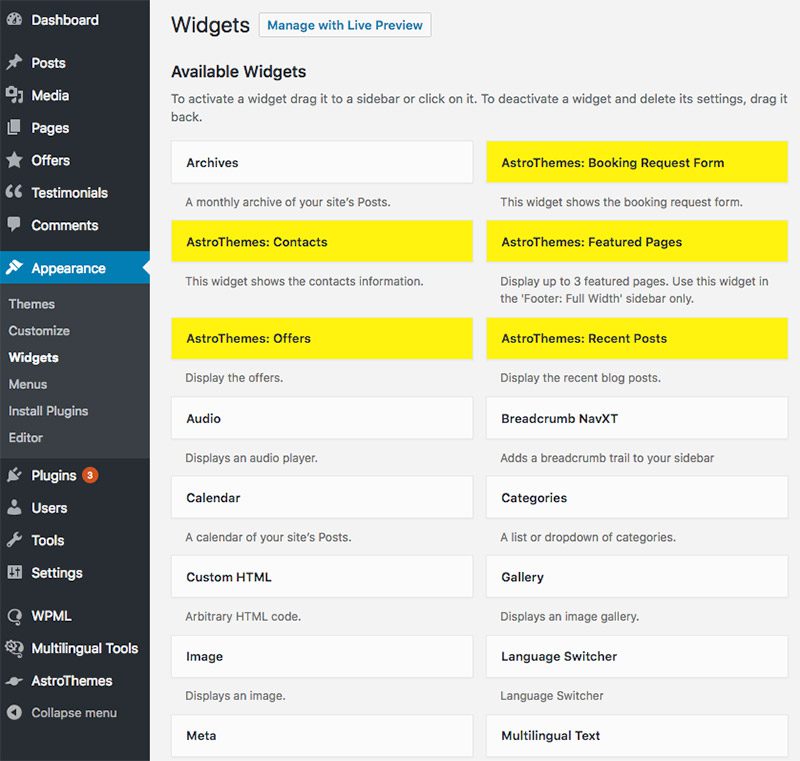This screenshot has height=761, width=800.
Task: Click the WPML icon in sidebar
Action: pos(14,616)
